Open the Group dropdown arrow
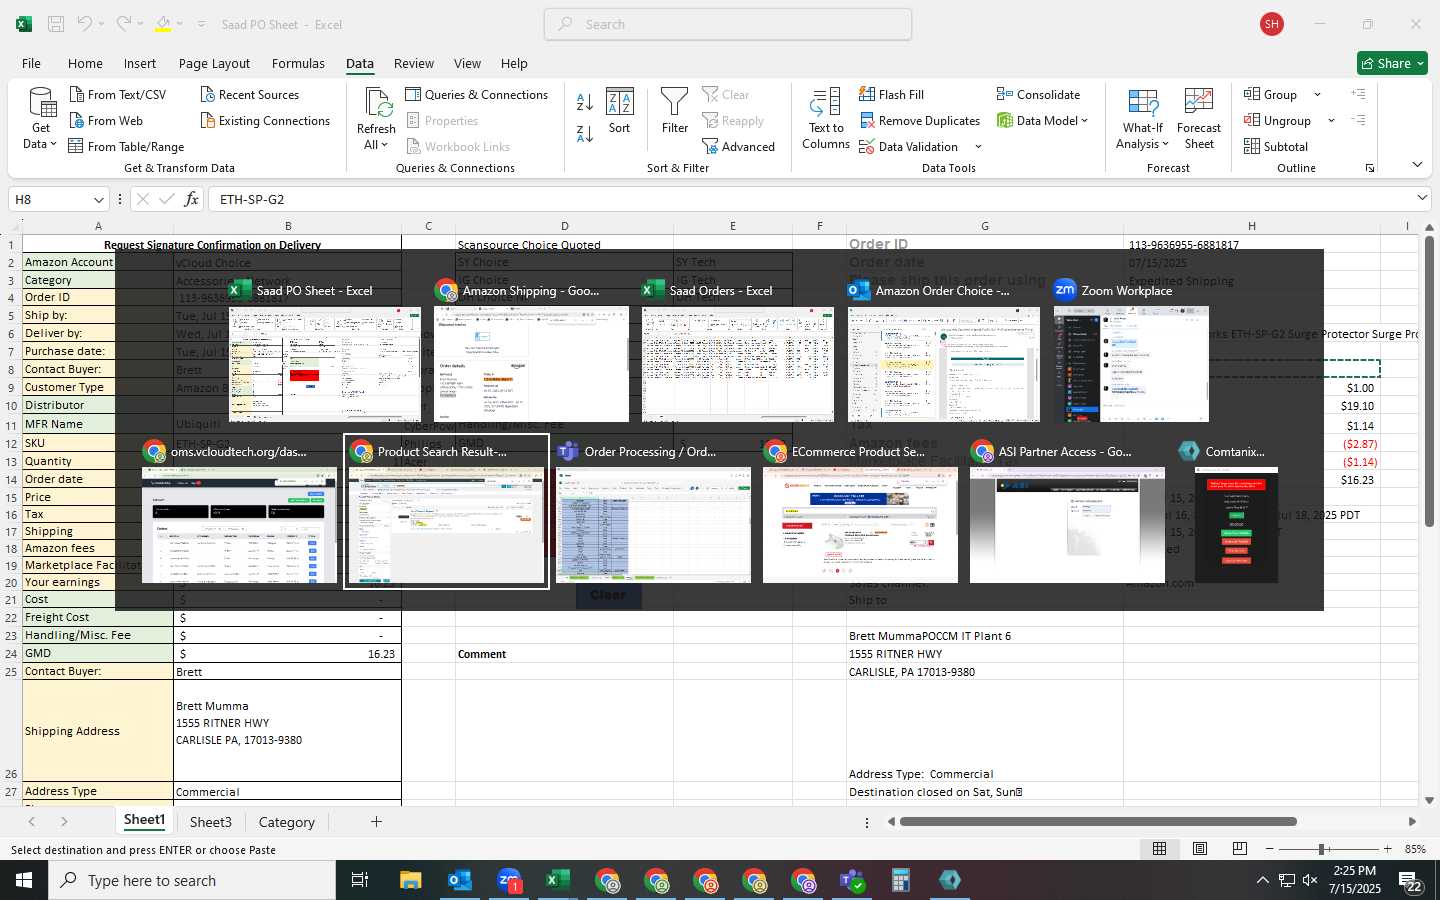 (1317, 95)
